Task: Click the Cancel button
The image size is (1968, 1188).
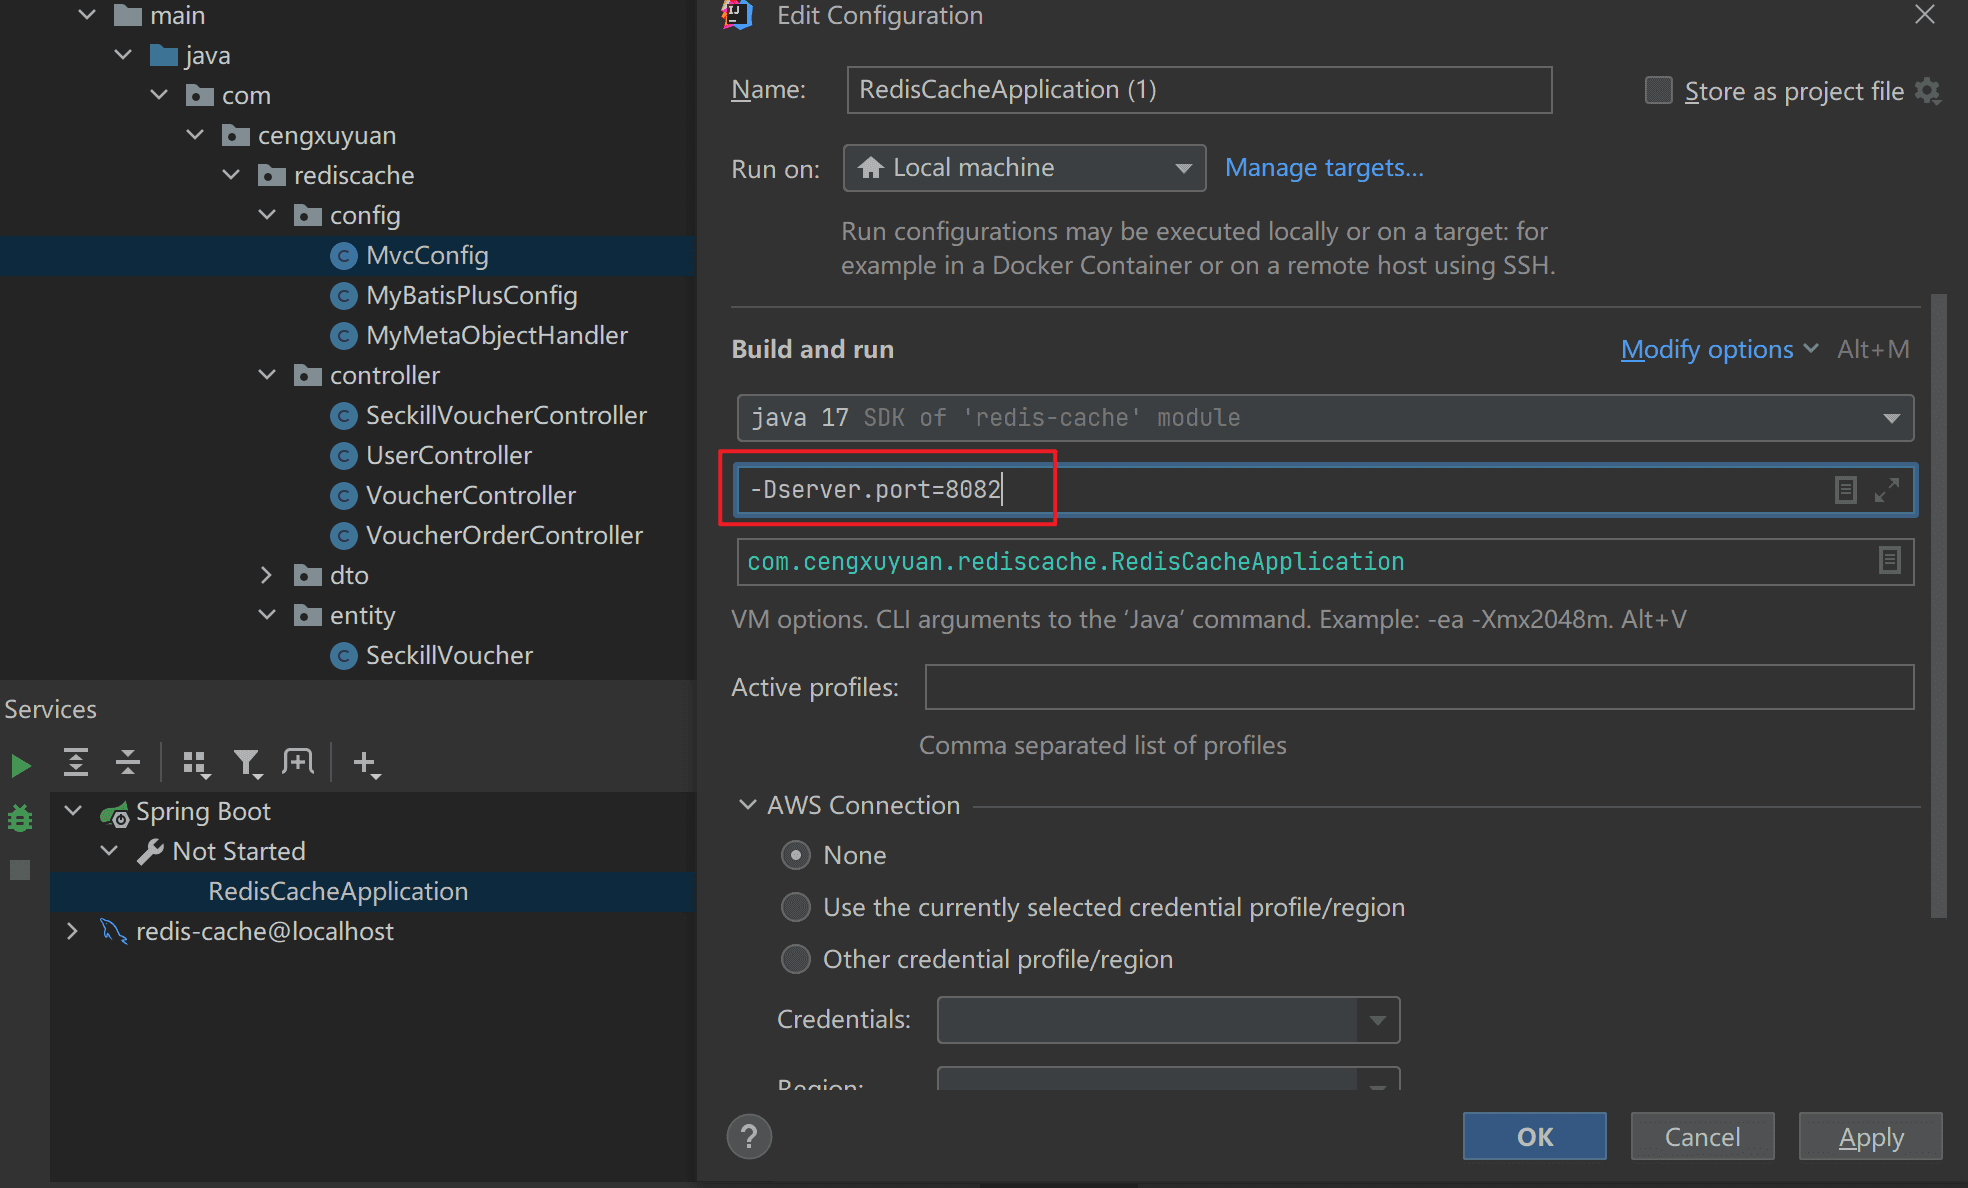Action: (x=1702, y=1137)
